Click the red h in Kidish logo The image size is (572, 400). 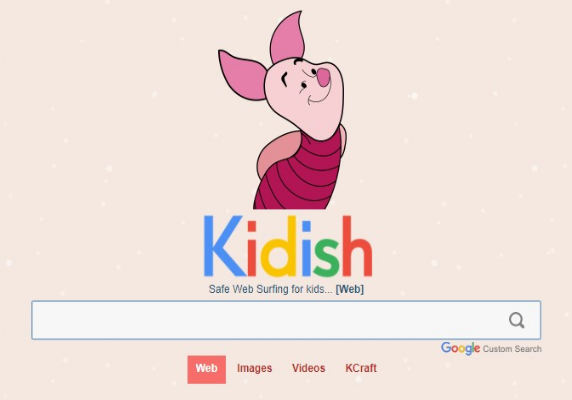pos(358,246)
